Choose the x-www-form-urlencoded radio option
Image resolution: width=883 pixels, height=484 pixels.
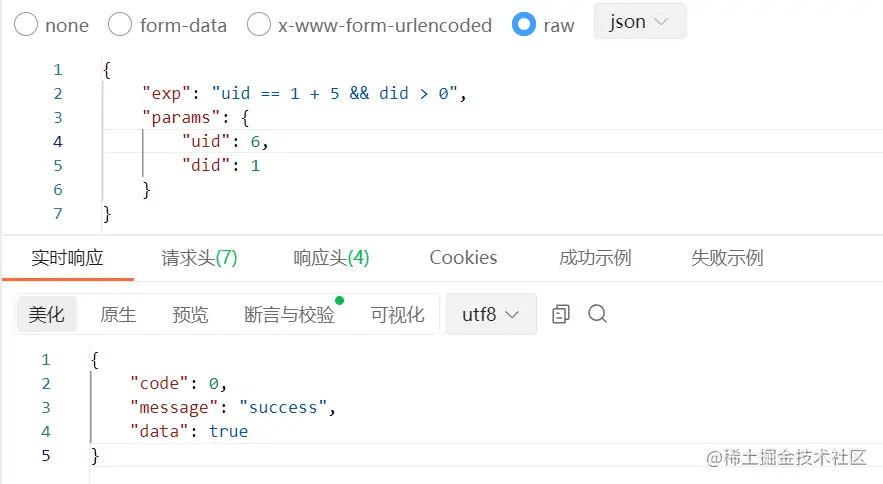click(x=259, y=25)
